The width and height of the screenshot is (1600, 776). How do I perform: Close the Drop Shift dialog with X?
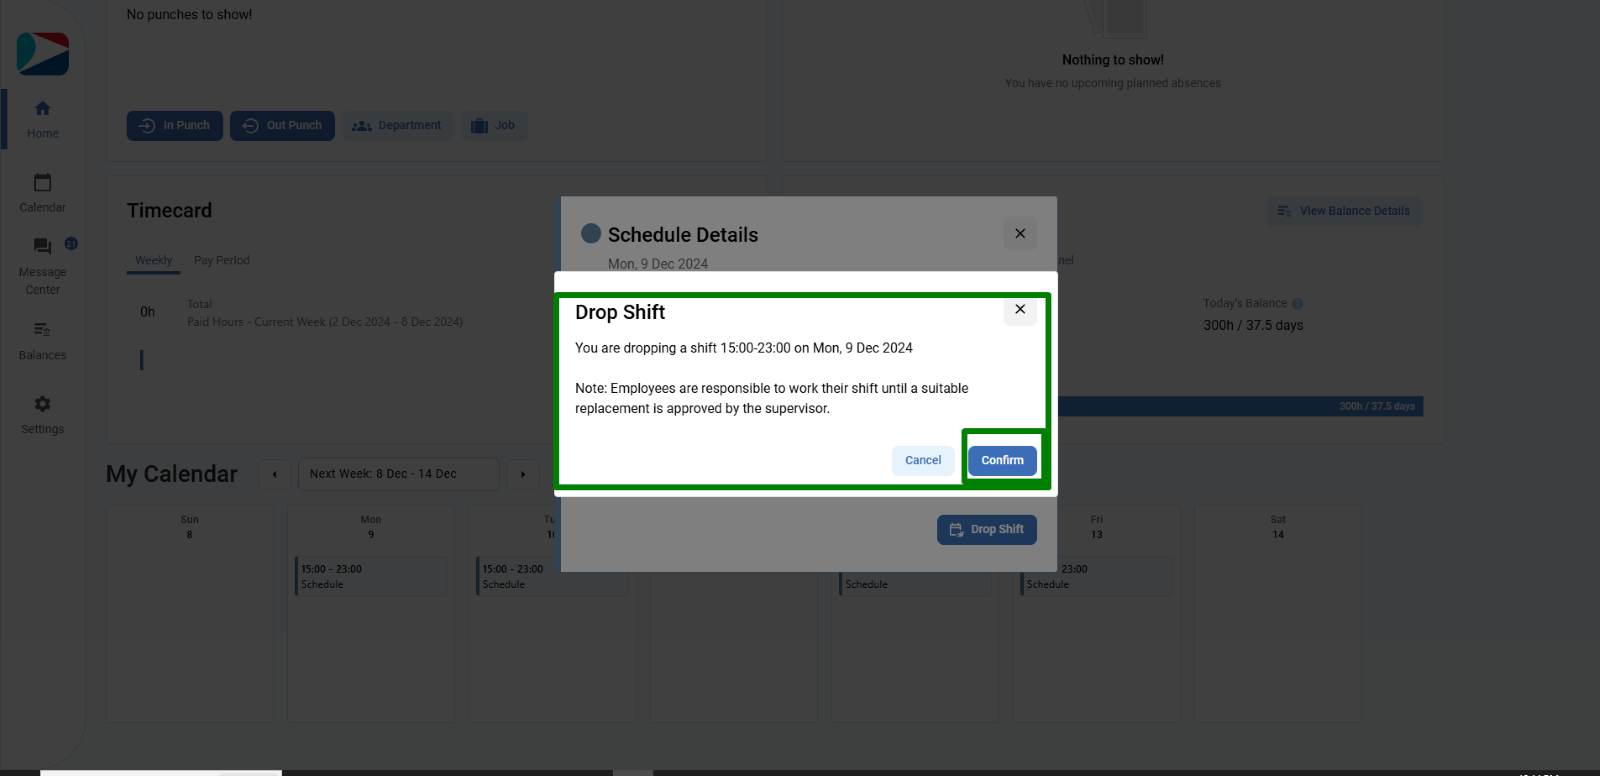click(x=1020, y=310)
